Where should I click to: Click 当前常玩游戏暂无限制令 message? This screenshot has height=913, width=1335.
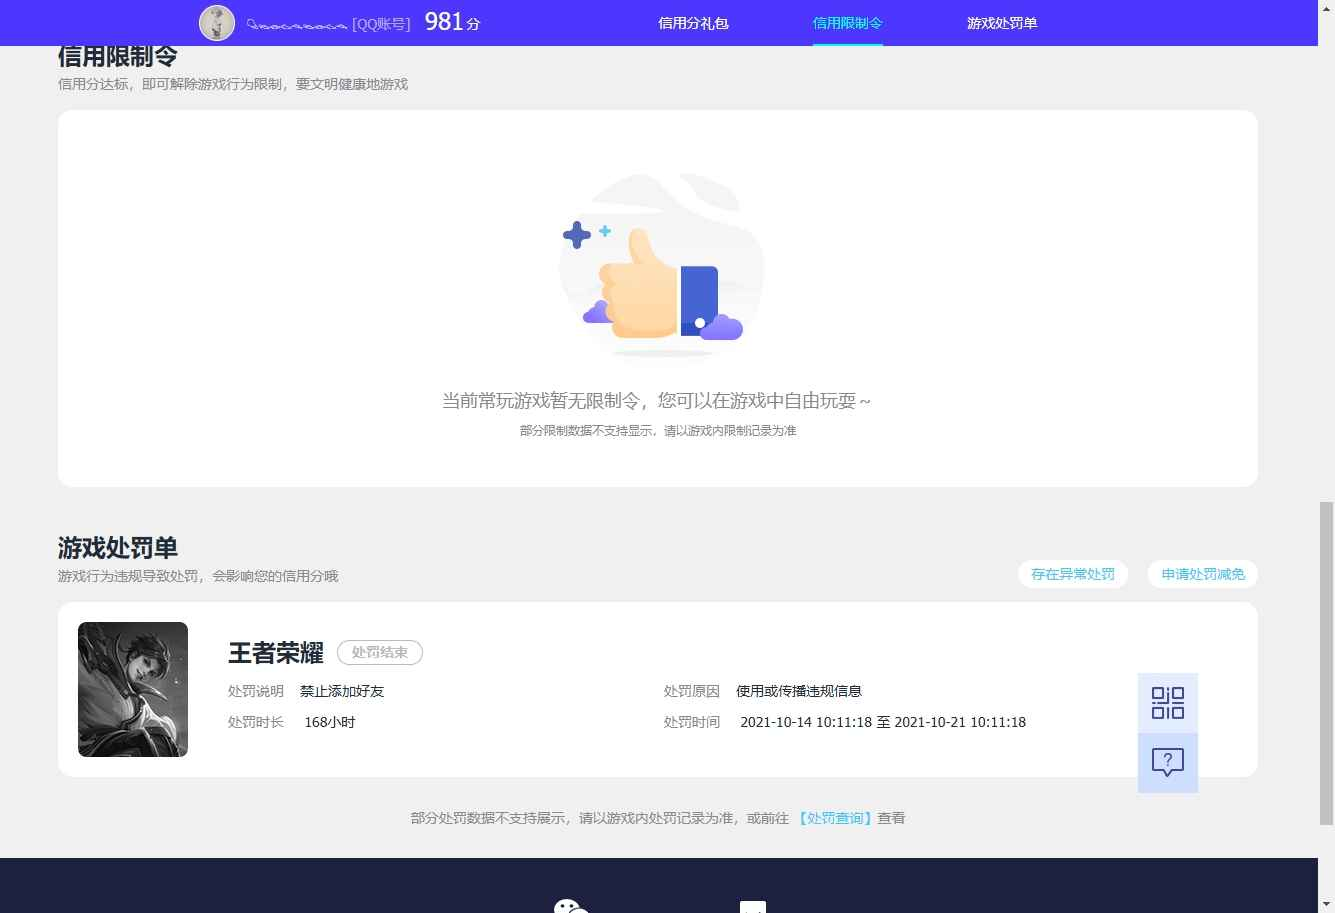pos(657,401)
